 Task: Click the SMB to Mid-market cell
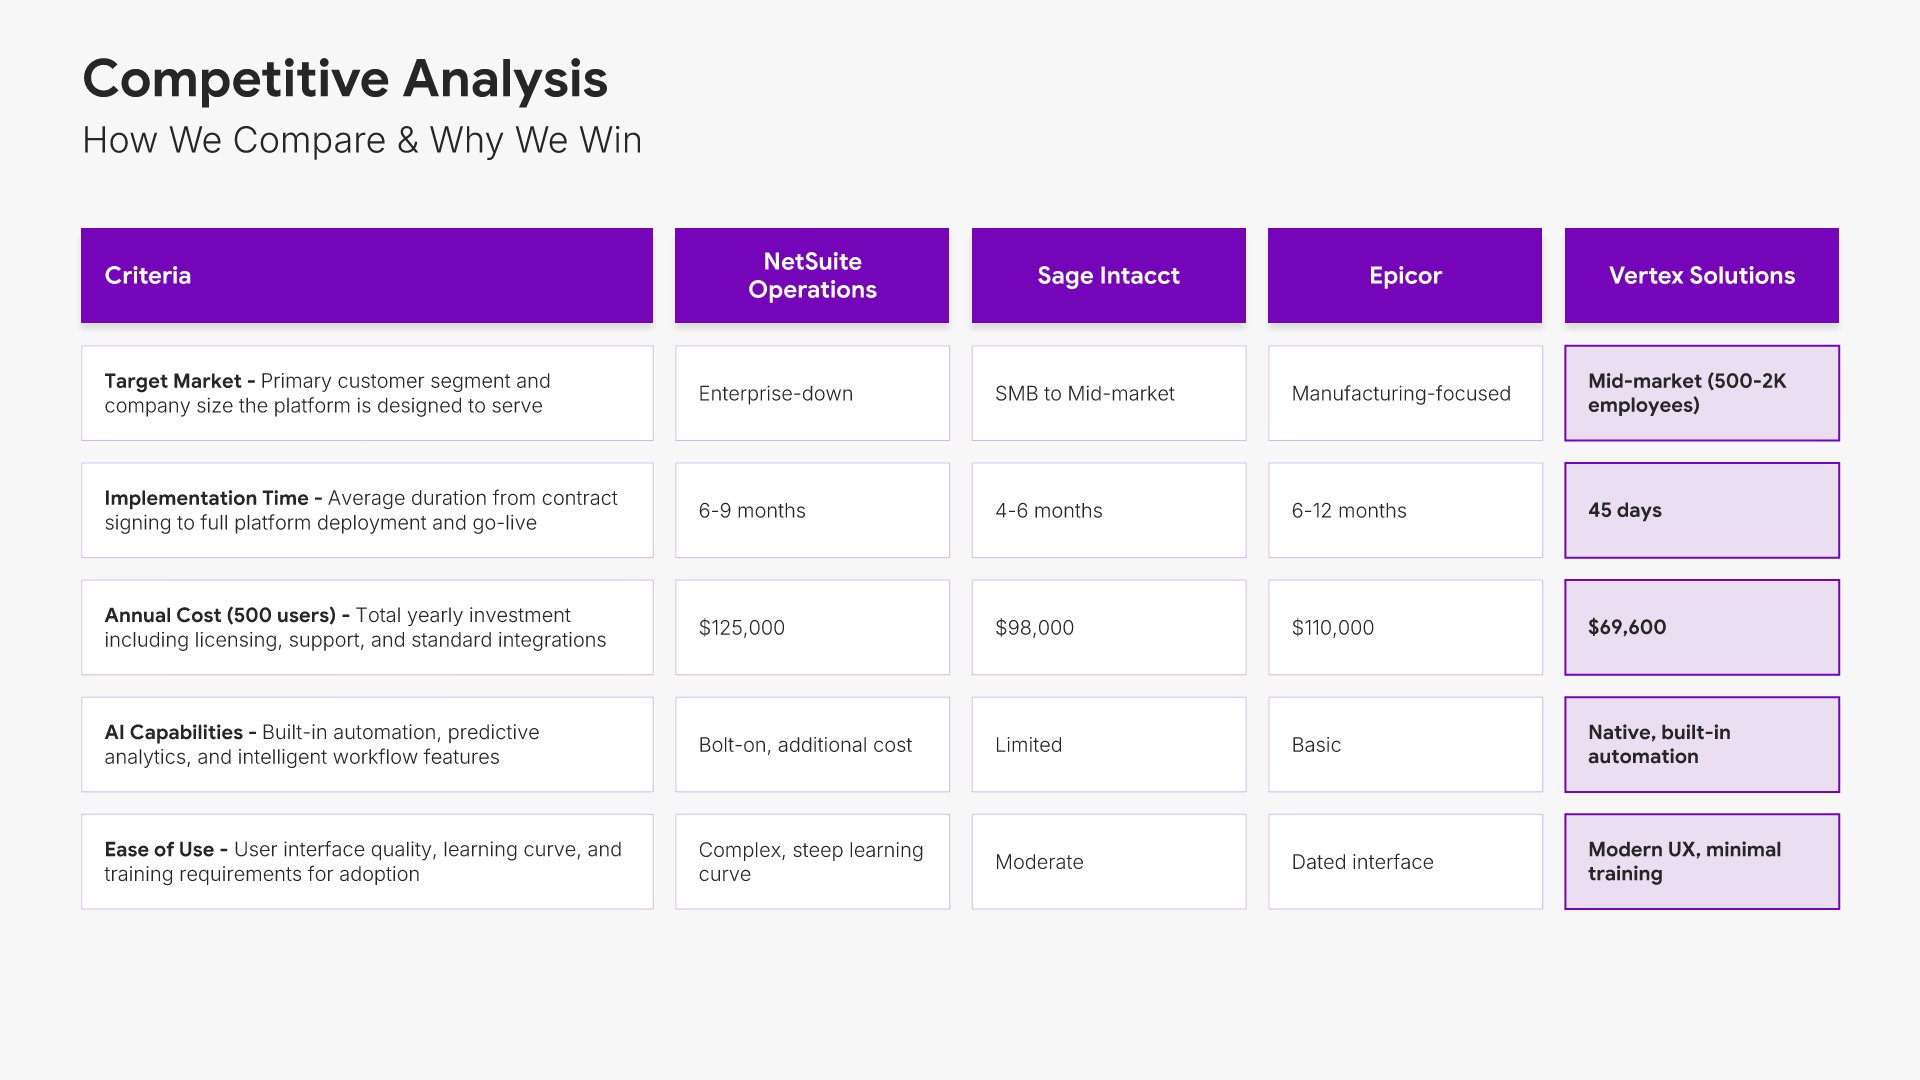pyautogui.click(x=1108, y=393)
